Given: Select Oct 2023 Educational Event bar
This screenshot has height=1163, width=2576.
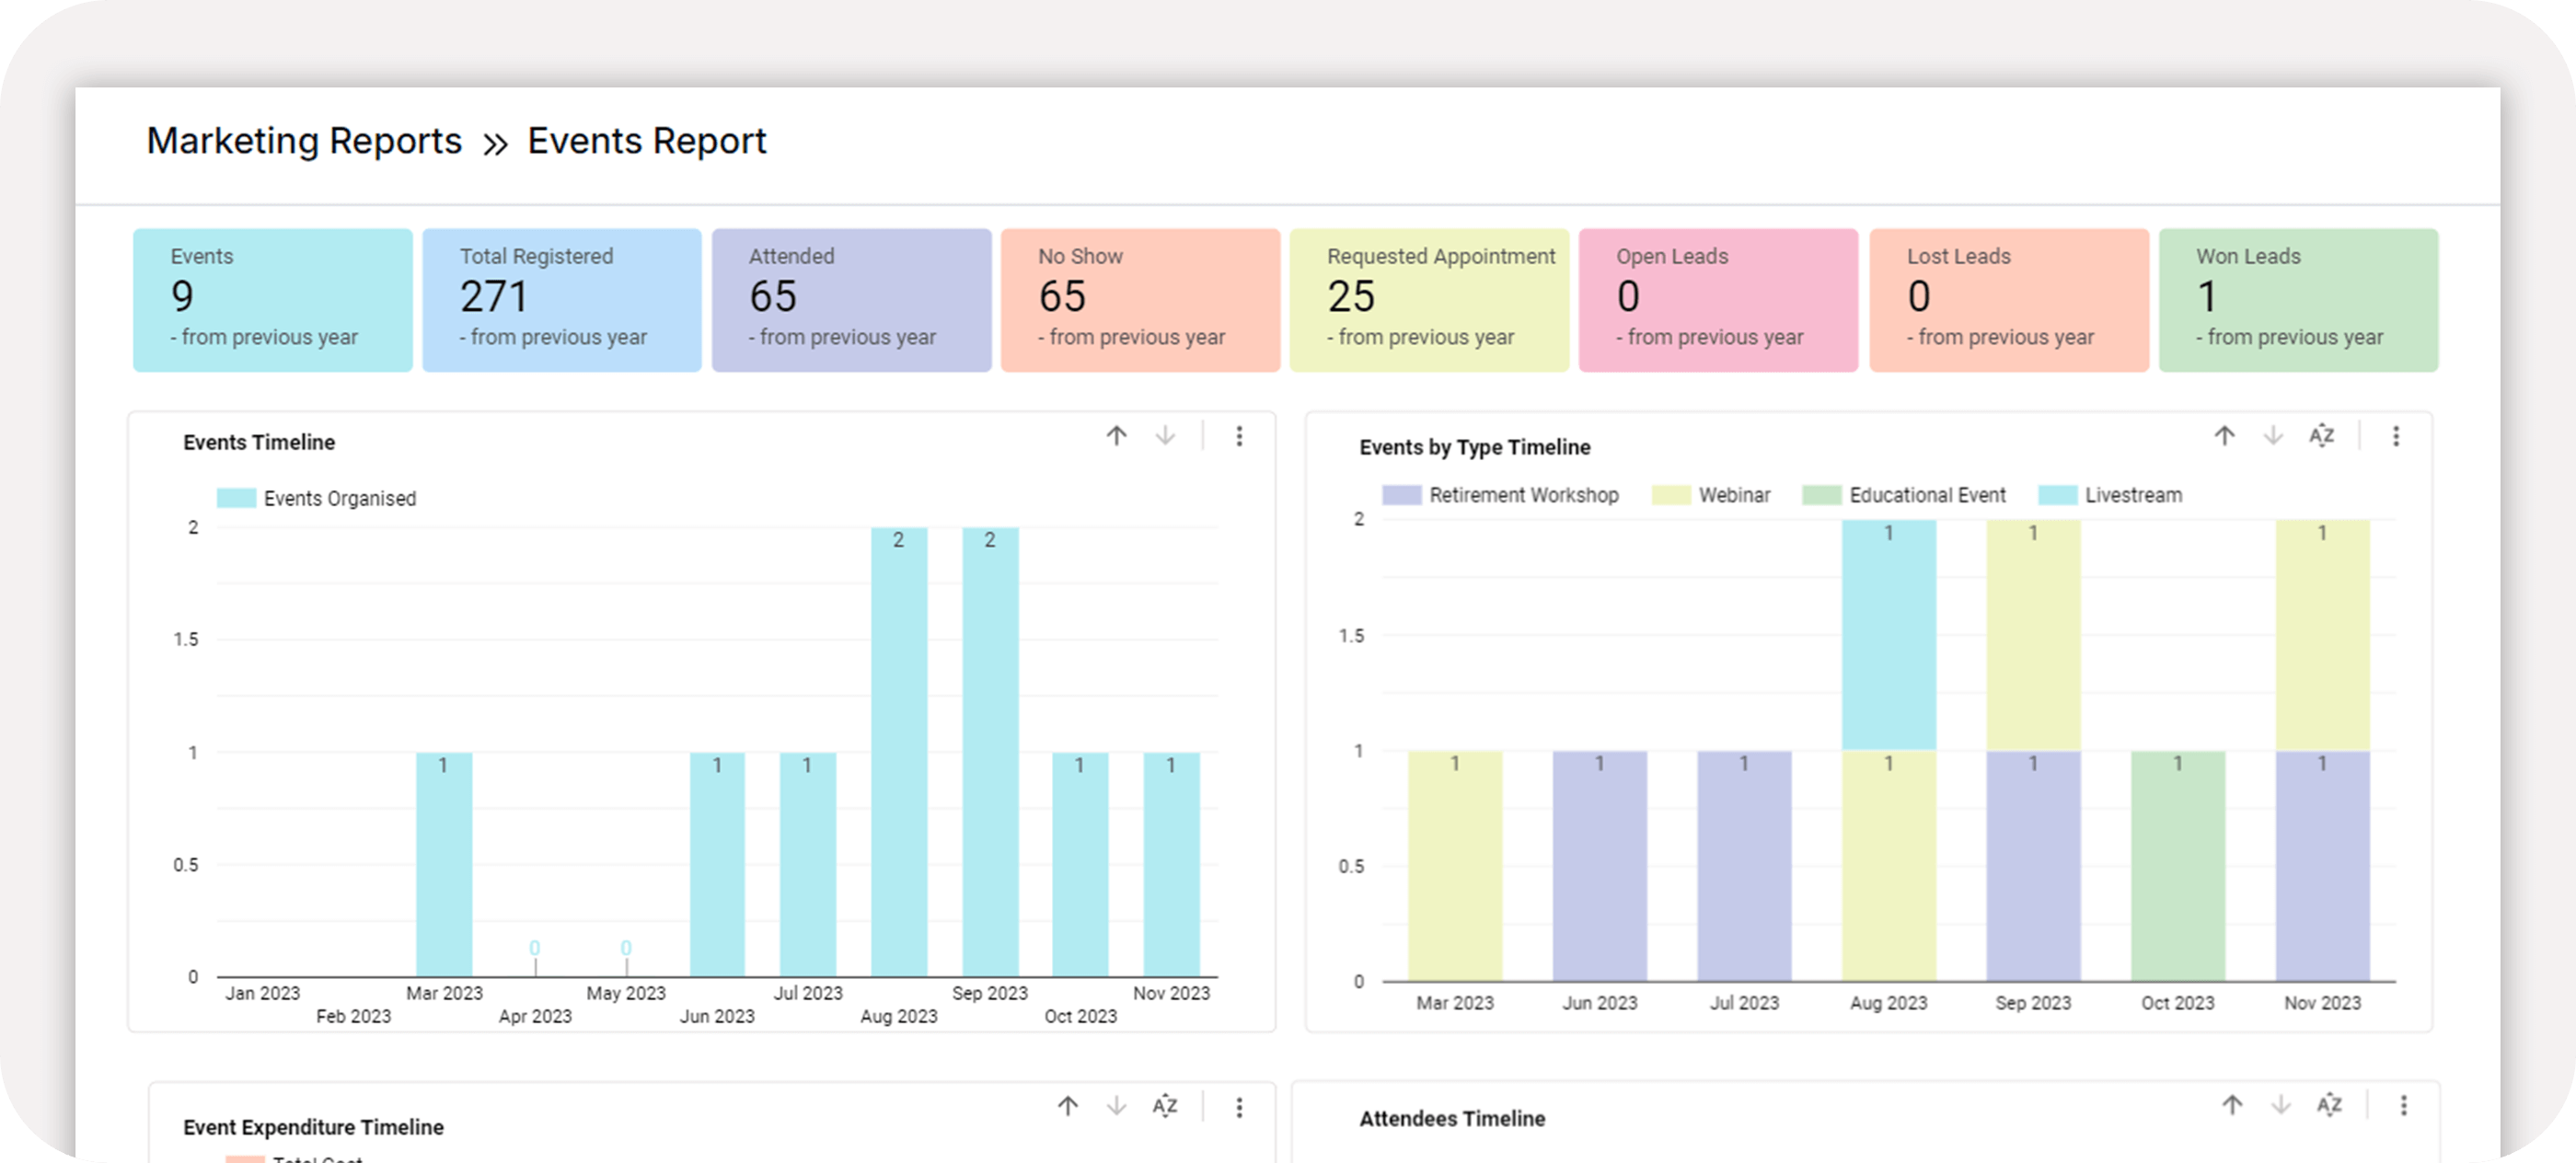Looking at the screenshot, I should tap(2178, 866).
